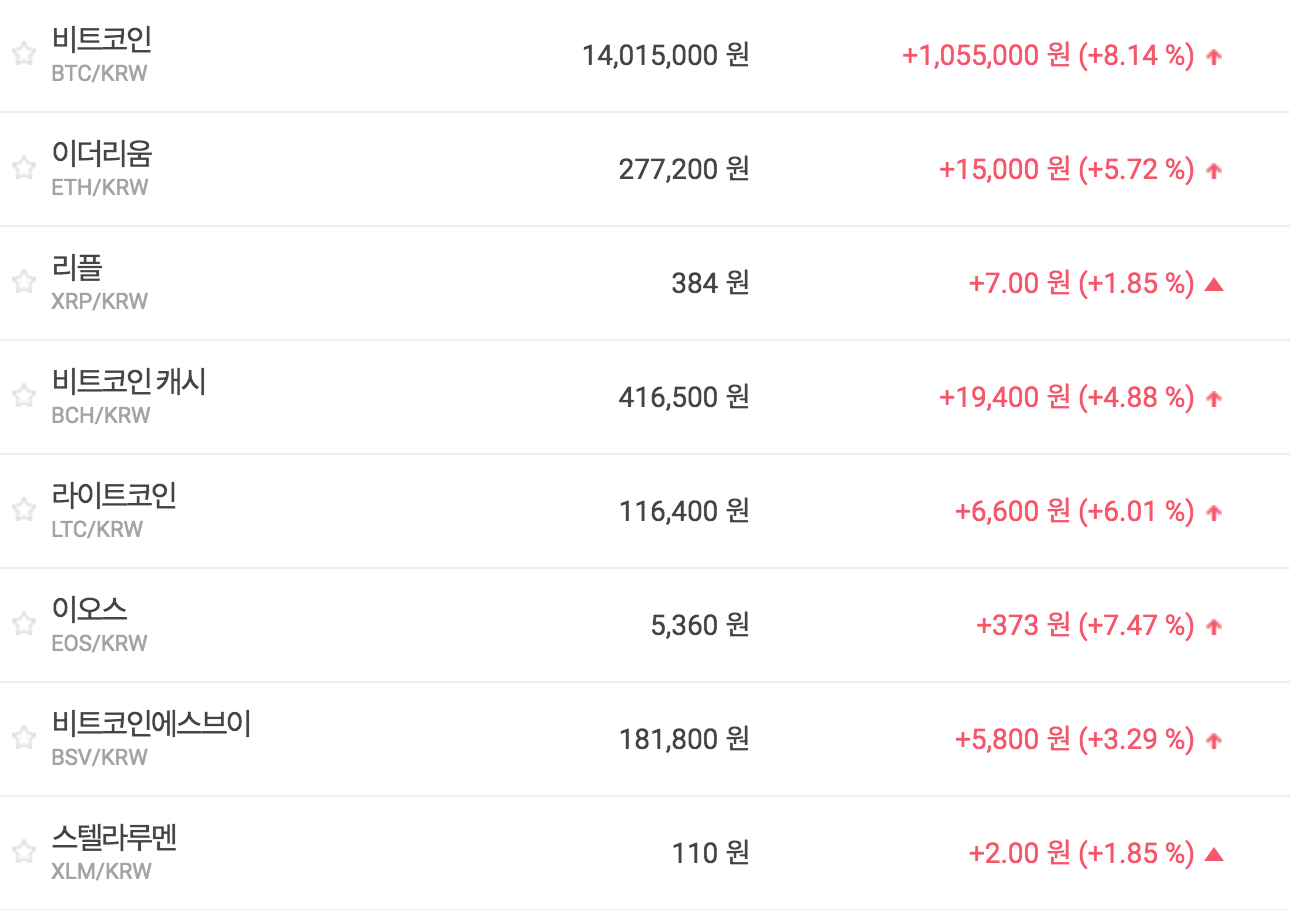Viewport: 1290px width, 910px height.
Task: Star the Ethereum ETH/KRW row
Action: 24,168
